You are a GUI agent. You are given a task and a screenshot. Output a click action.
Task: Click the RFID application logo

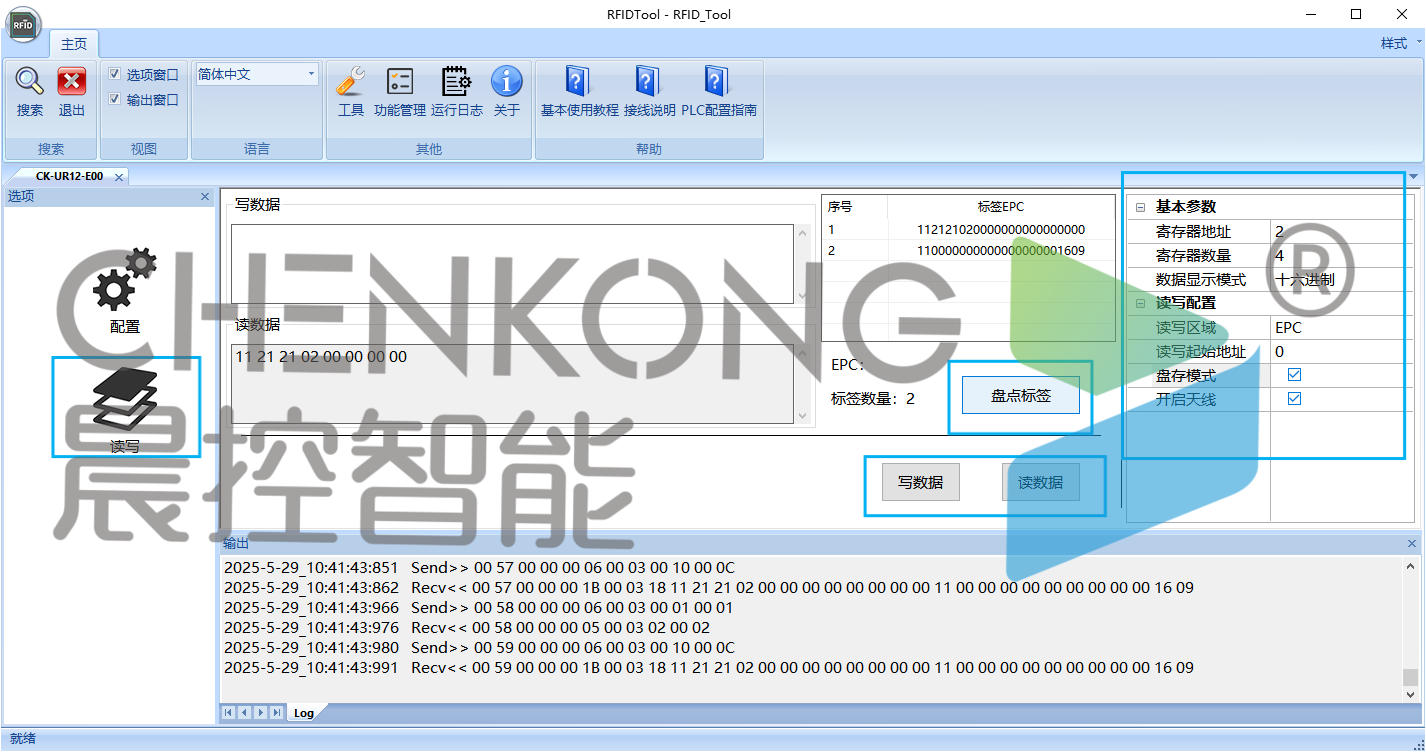point(23,23)
